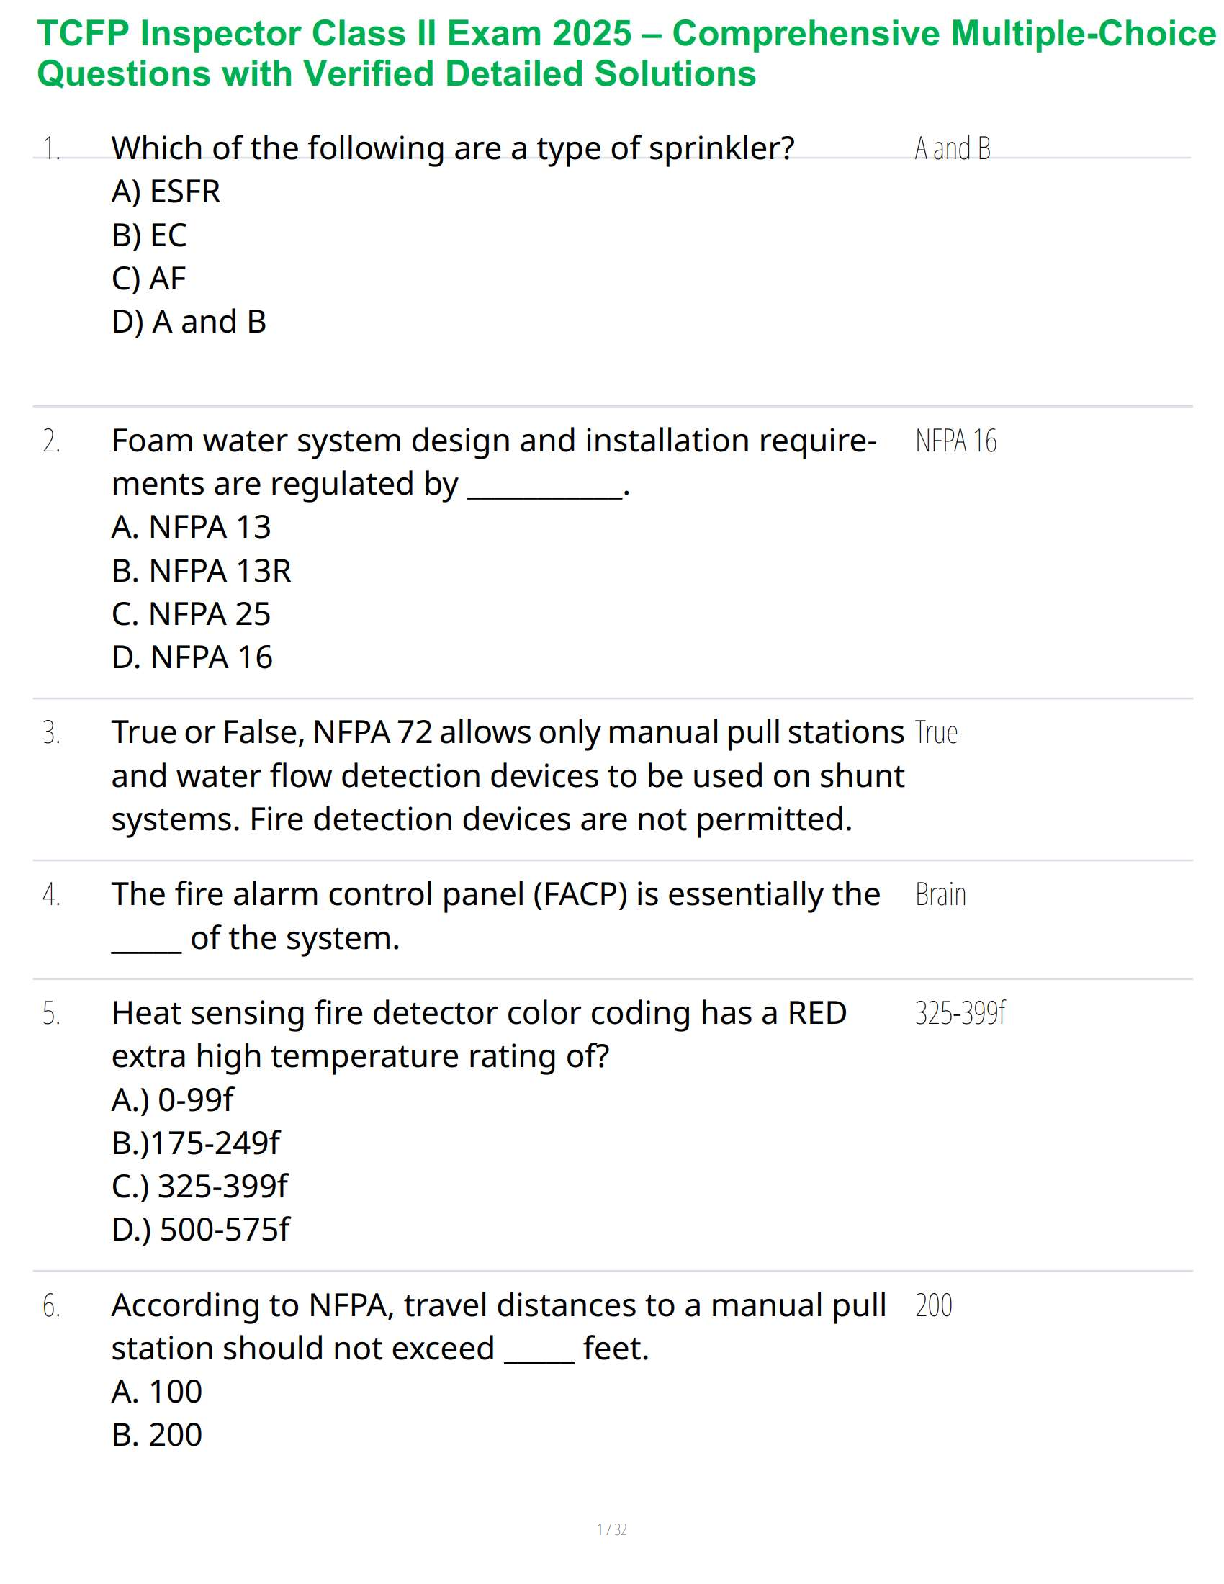This screenshot has width=1224, height=1584.
Task: Pick option "C. NFPA 25"
Action: pos(191,614)
